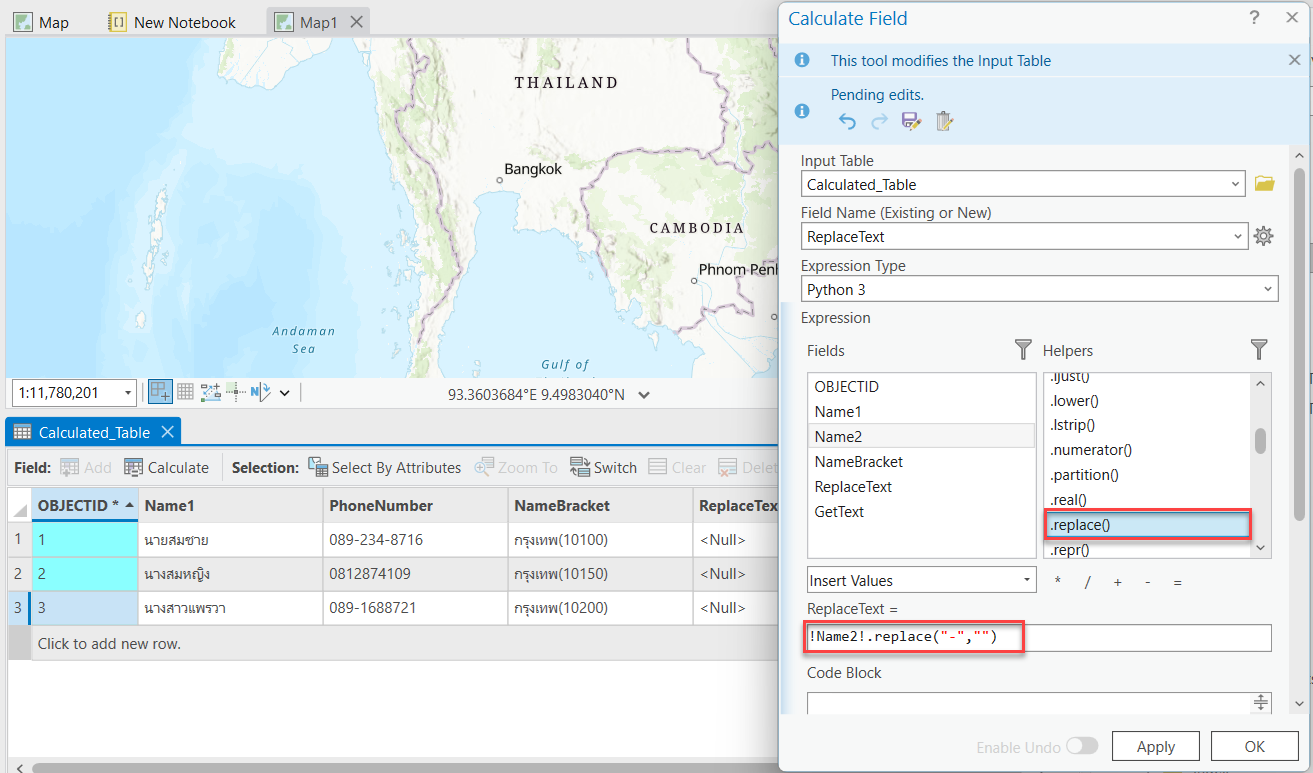This screenshot has height=773, width=1313.
Task: Save pending edits with the save icon
Action: [911, 120]
